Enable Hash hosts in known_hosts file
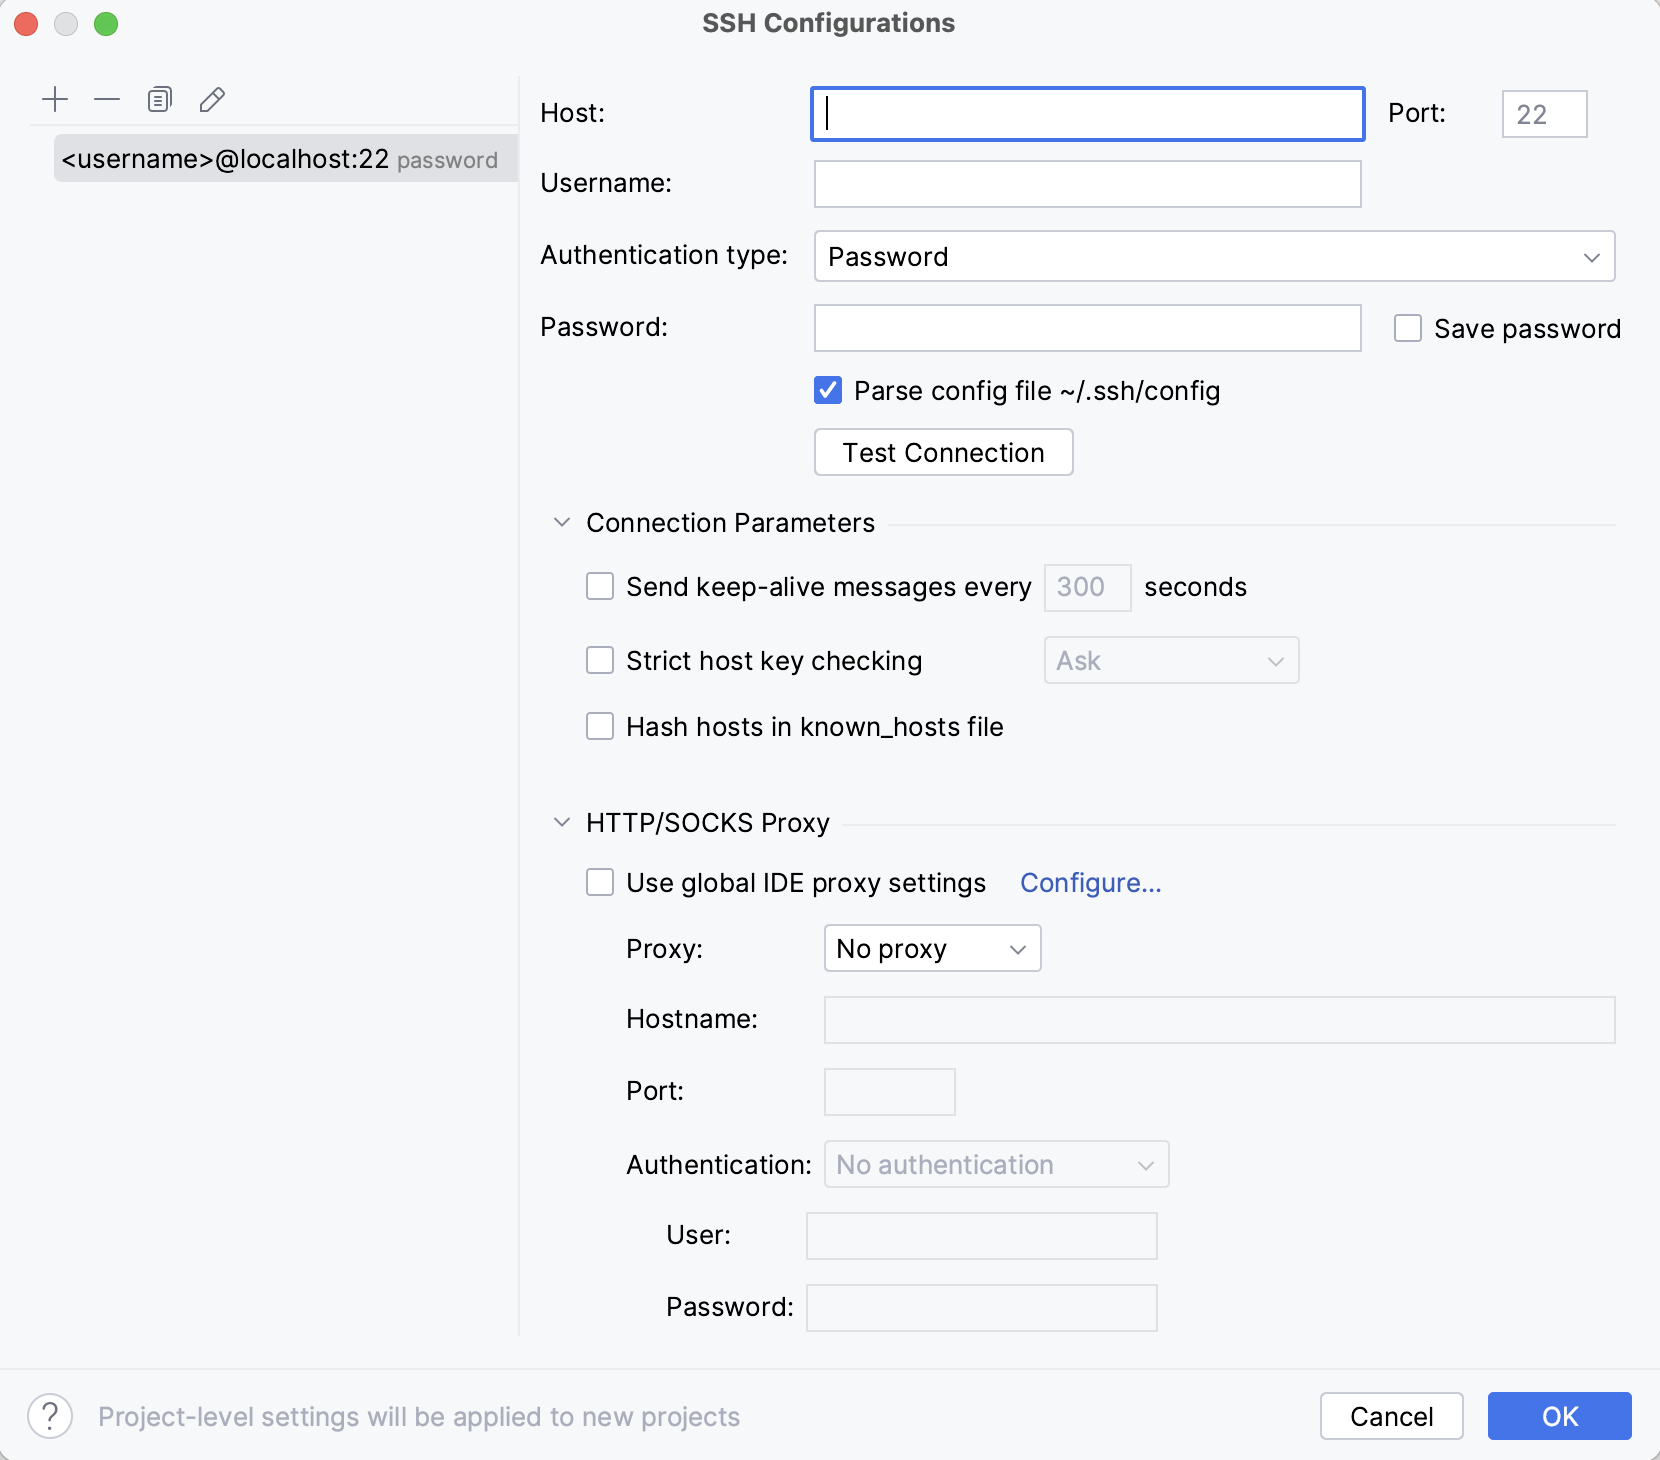Image resolution: width=1660 pixels, height=1460 pixels. point(600,726)
